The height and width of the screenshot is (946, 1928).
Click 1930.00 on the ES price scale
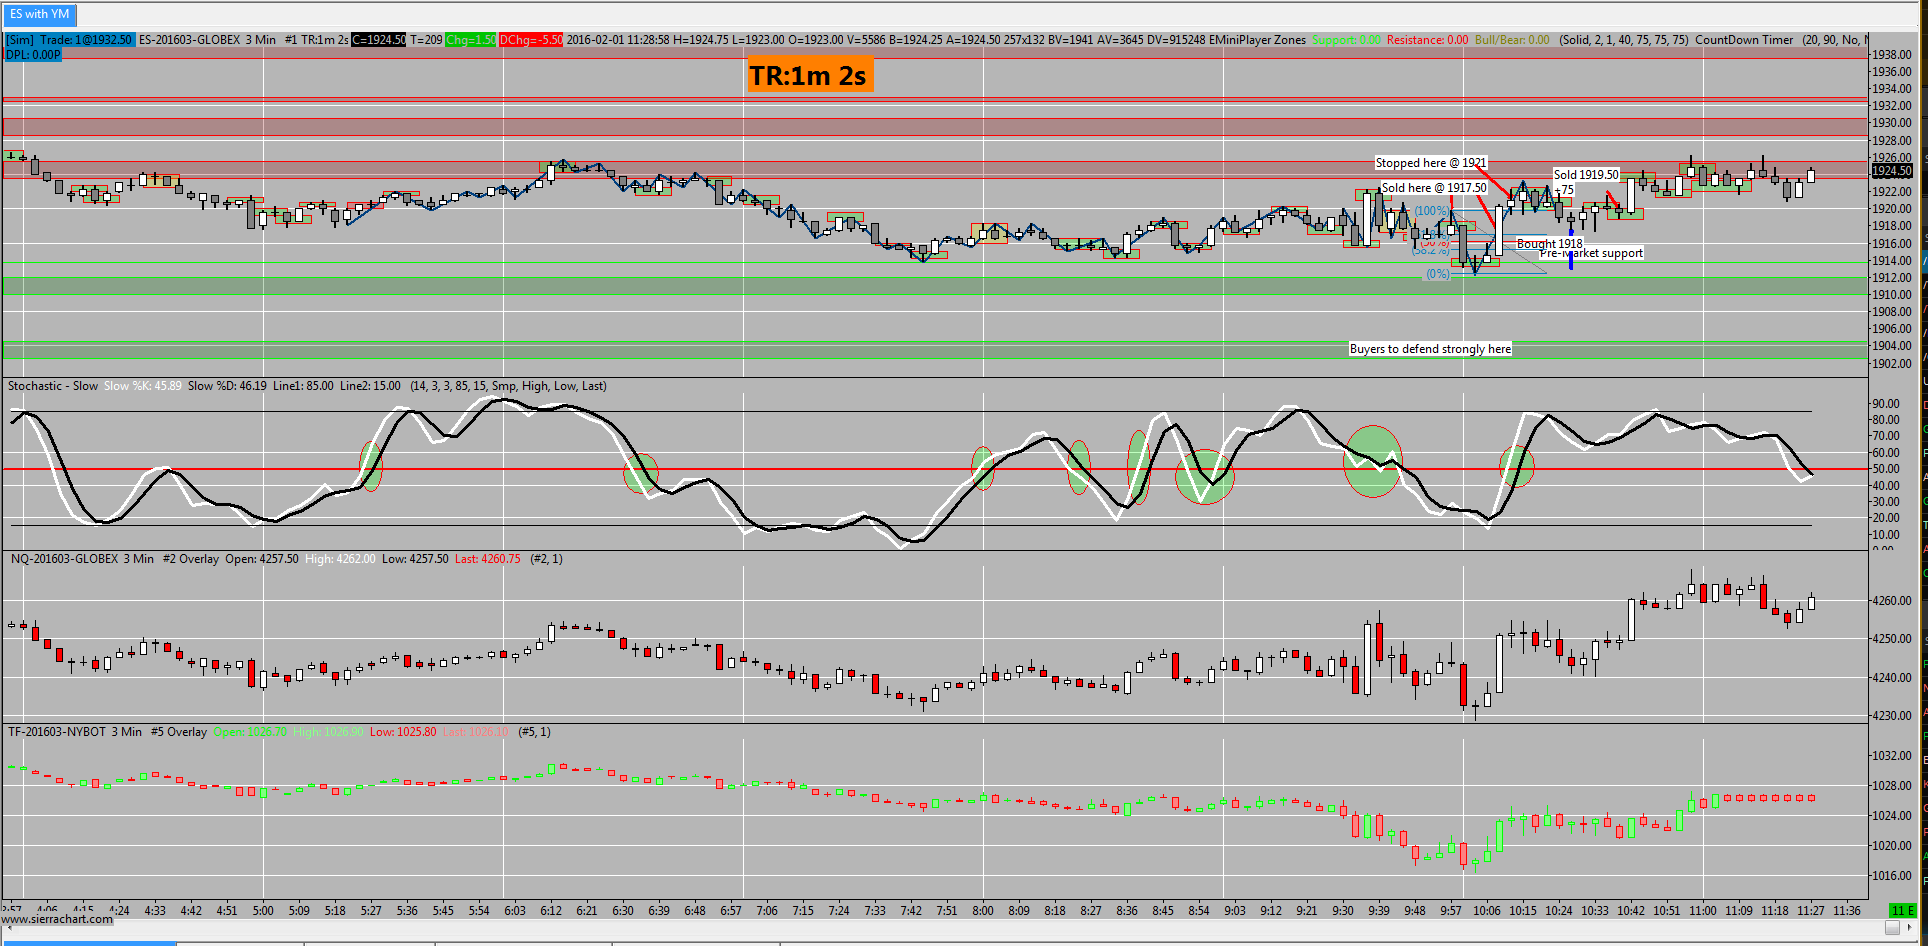1892,123
